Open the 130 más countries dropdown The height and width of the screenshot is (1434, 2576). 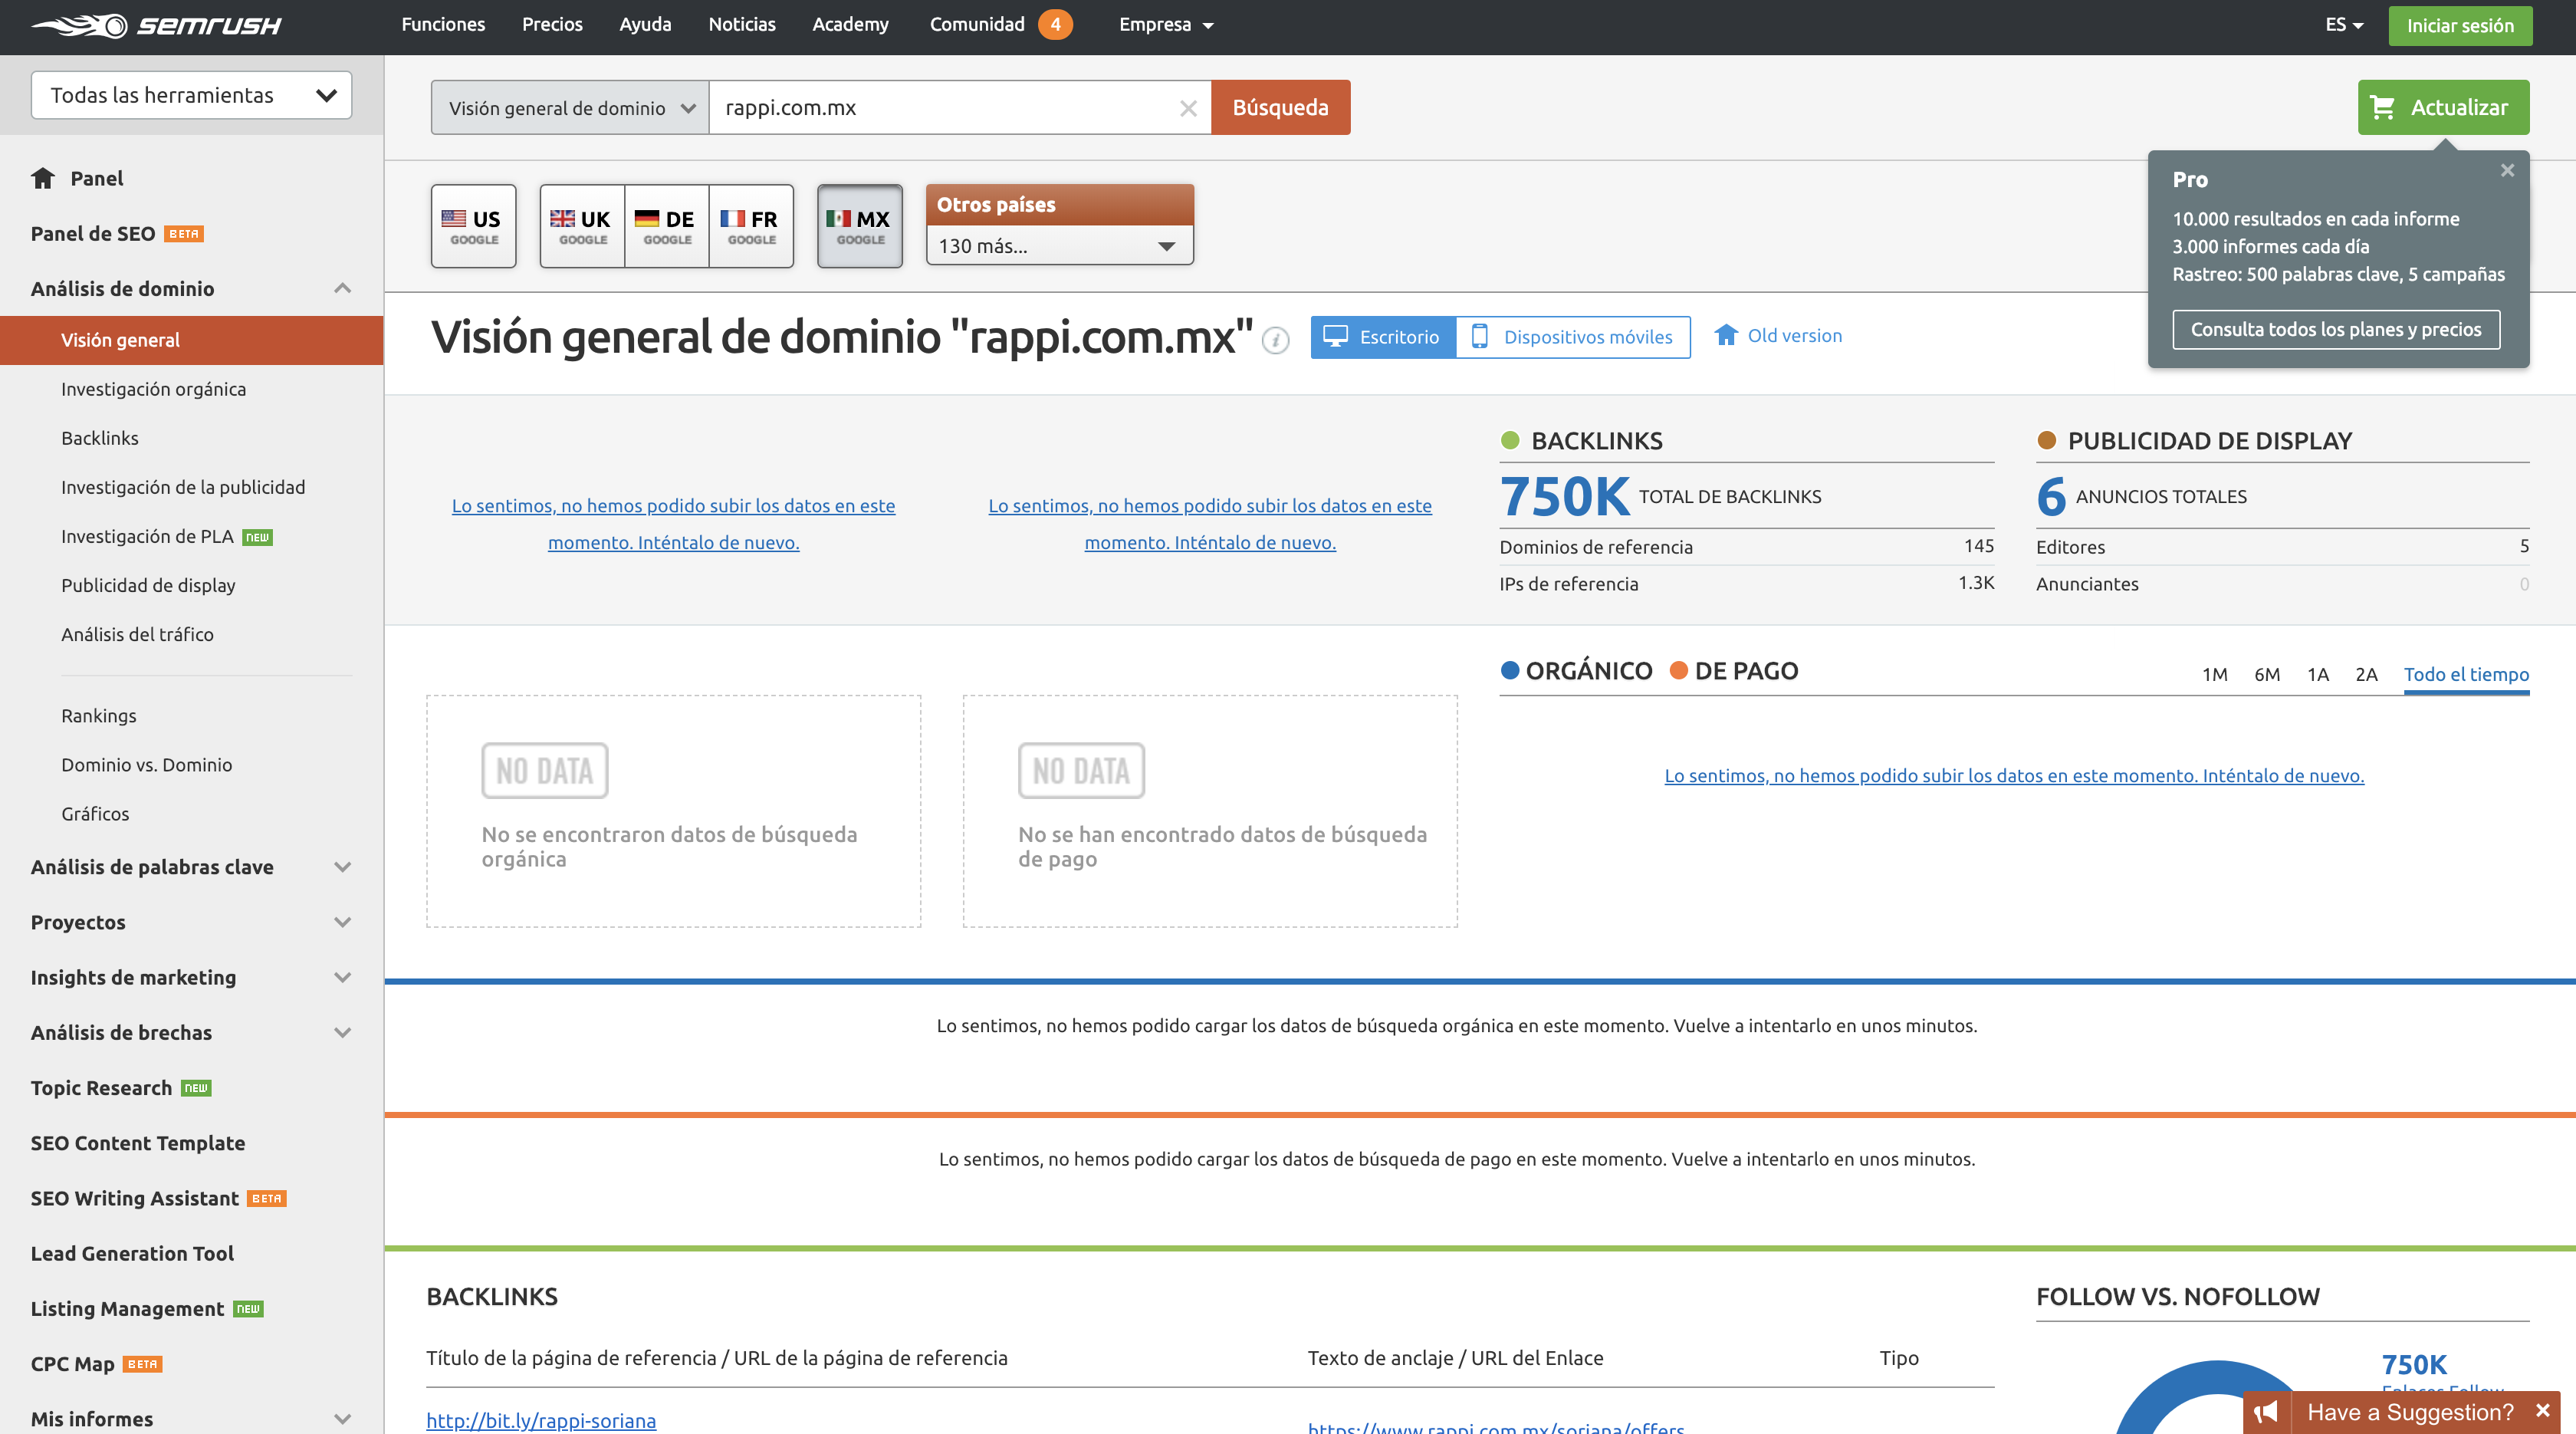(1059, 245)
